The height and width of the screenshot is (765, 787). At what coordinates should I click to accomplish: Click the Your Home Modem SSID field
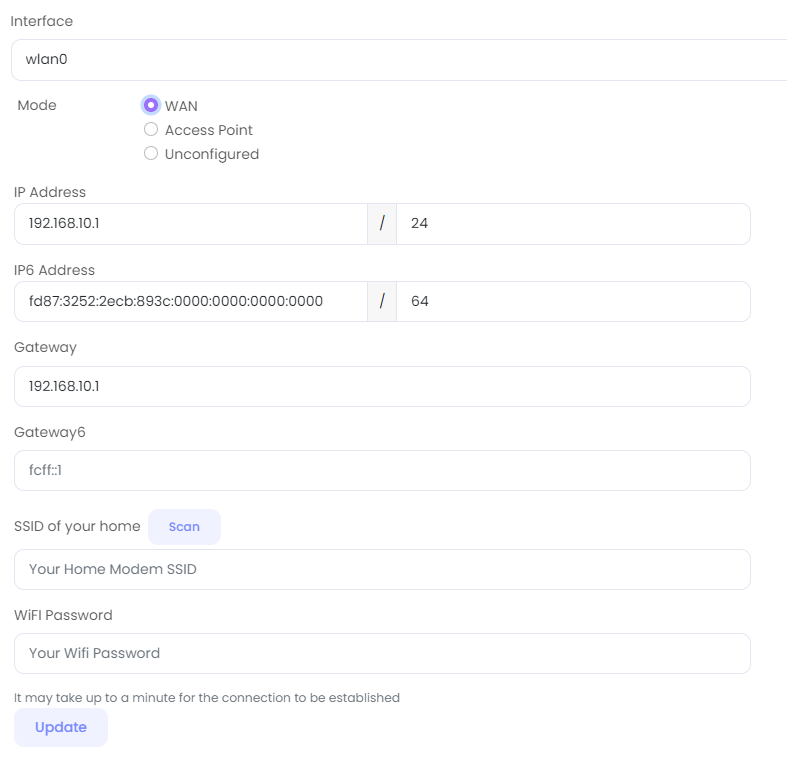[x=382, y=569]
